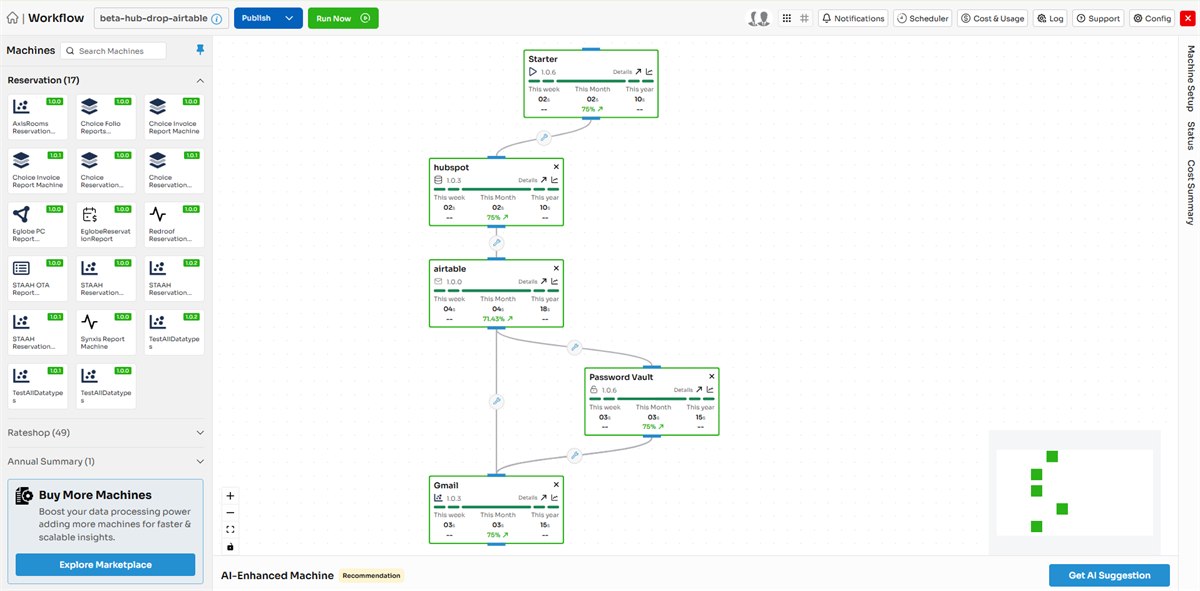Image resolution: width=1200 pixels, height=591 pixels.
Task: Zoom in the canvas with plus icon
Action: (x=231, y=496)
